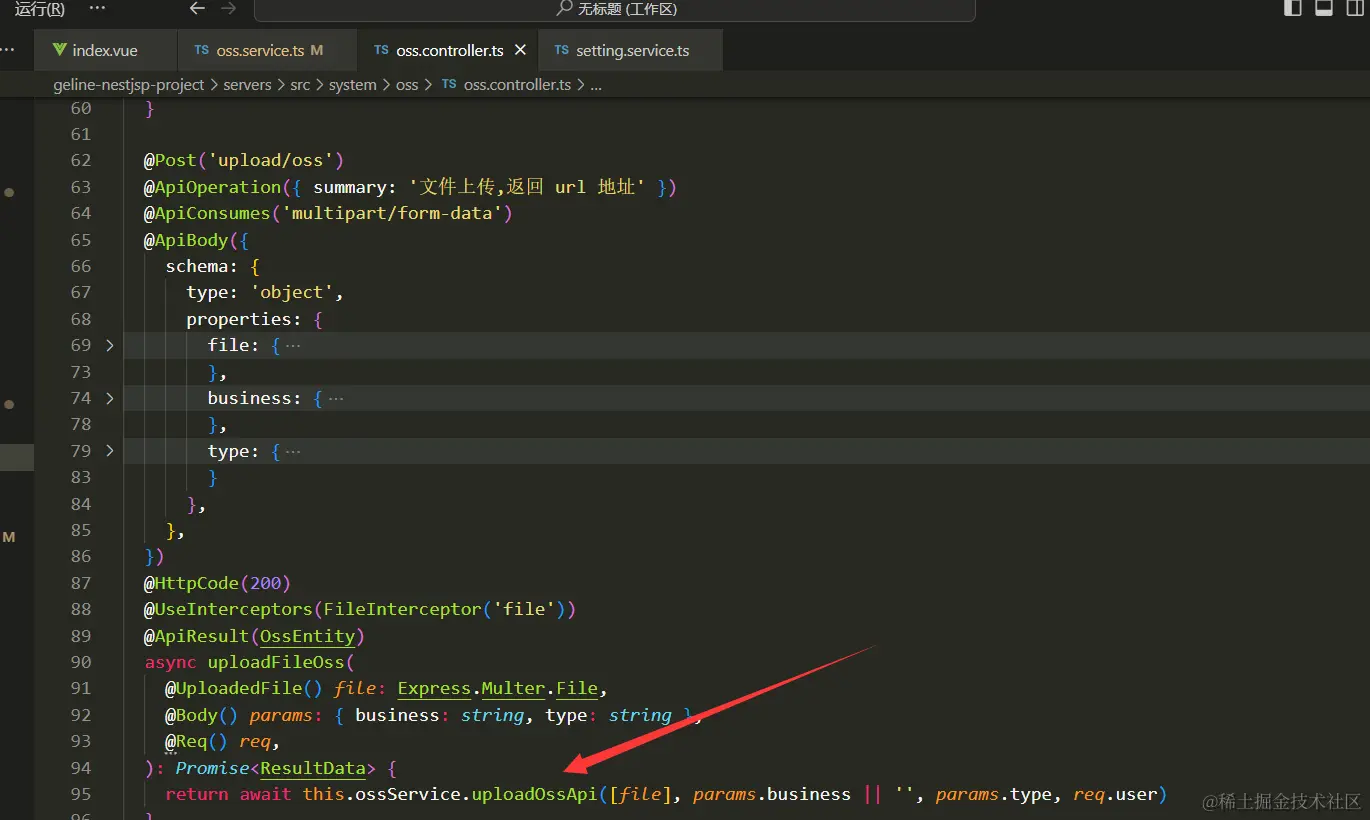Viewport: 1370px width, 820px height.
Task: Select the oss.controller.ts editor tab
Action: pyautogui.click(x=449, y=50)
